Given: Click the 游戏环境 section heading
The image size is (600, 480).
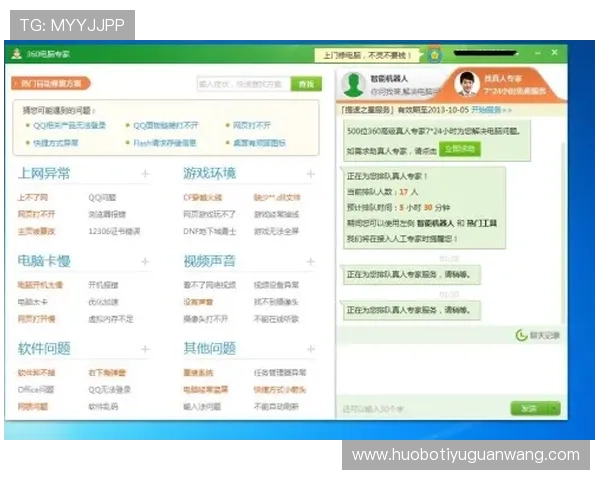Looking at the screenshot, I should click(210, 173).
